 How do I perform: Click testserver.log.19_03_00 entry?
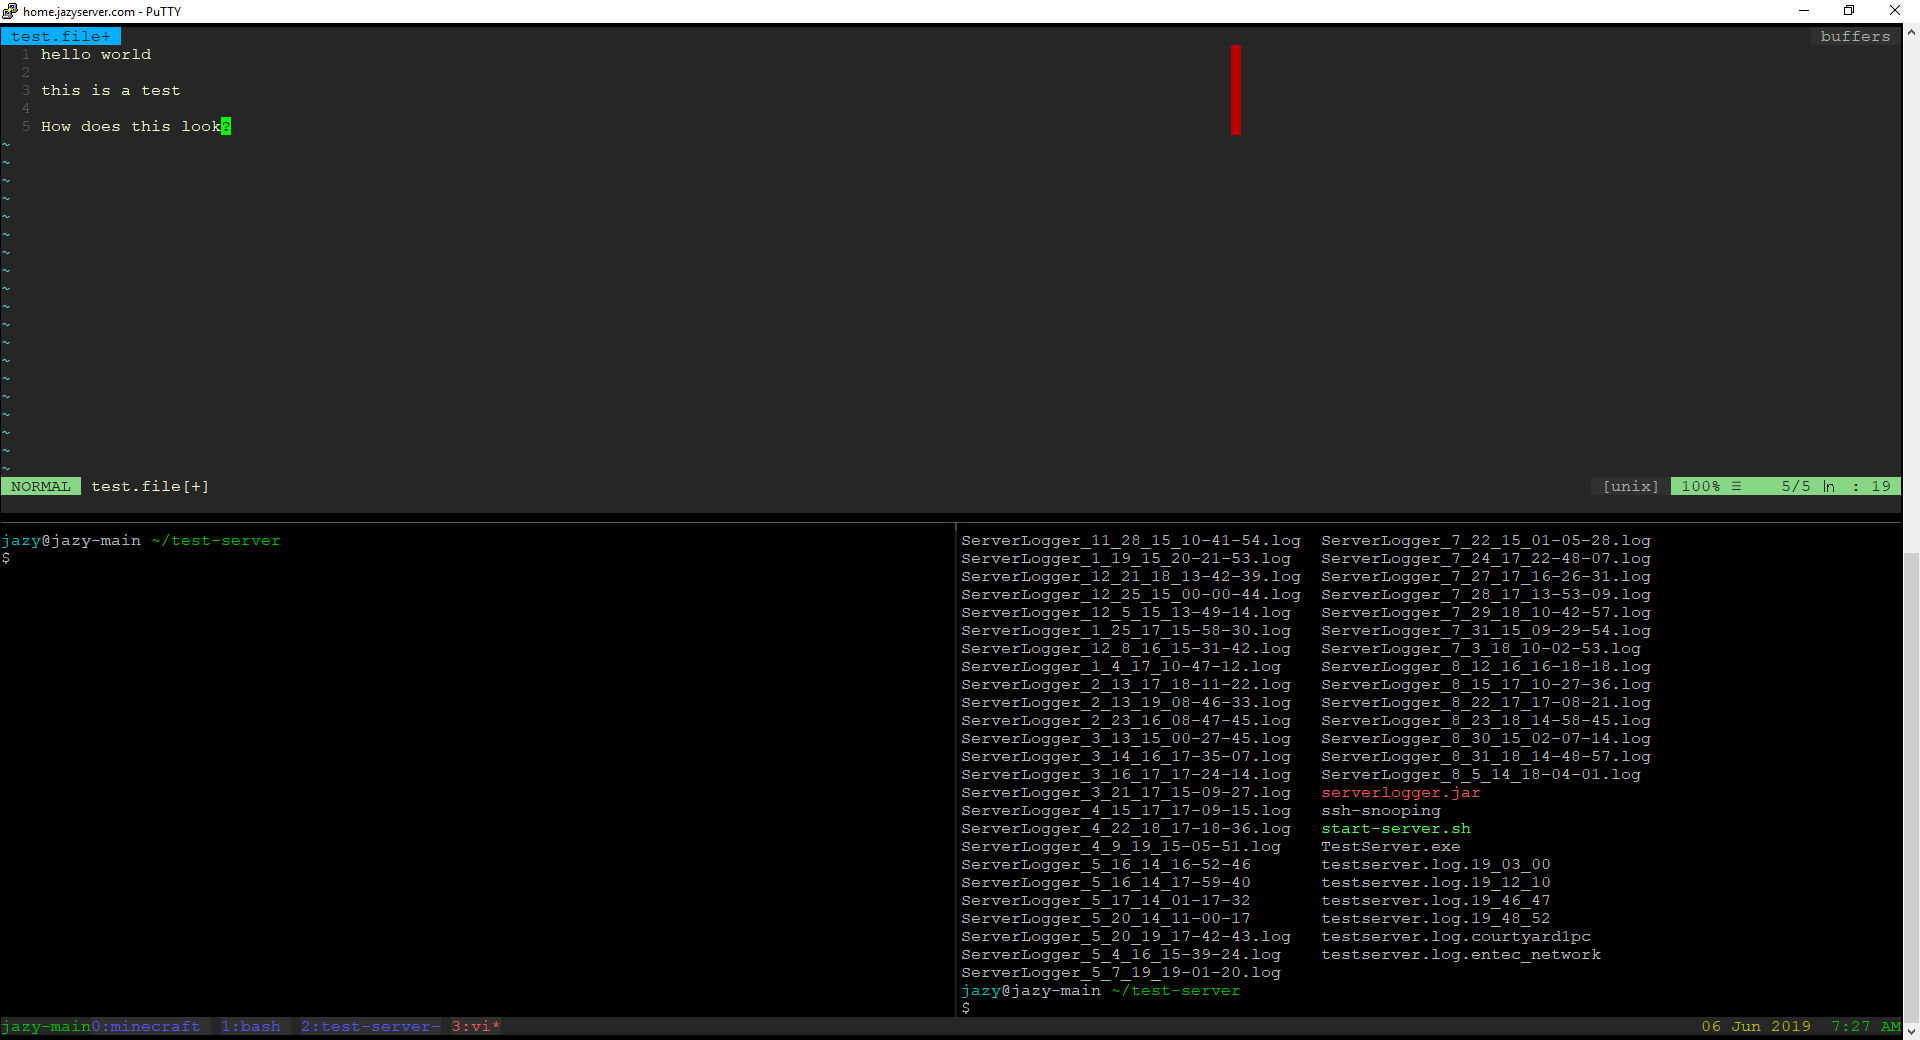[1436, 864]
